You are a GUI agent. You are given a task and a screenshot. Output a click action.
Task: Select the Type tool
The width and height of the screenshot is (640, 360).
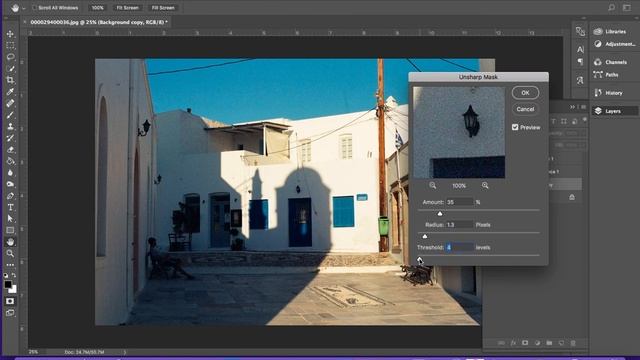pyautogui.click(x=10, y=207)
